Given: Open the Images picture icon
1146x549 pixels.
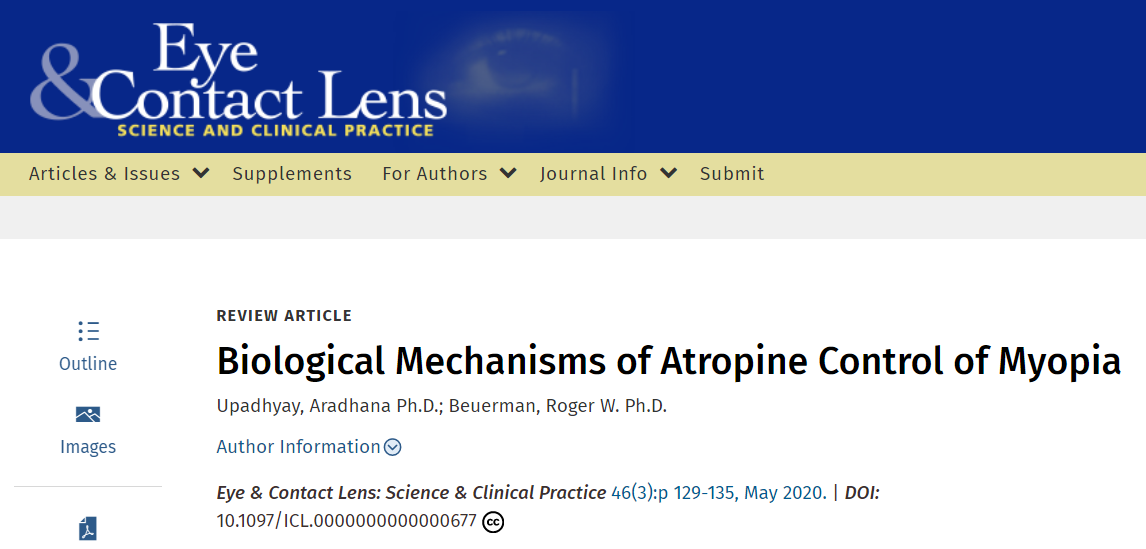Looking at the screenshot, I should (x=88, y=414).
